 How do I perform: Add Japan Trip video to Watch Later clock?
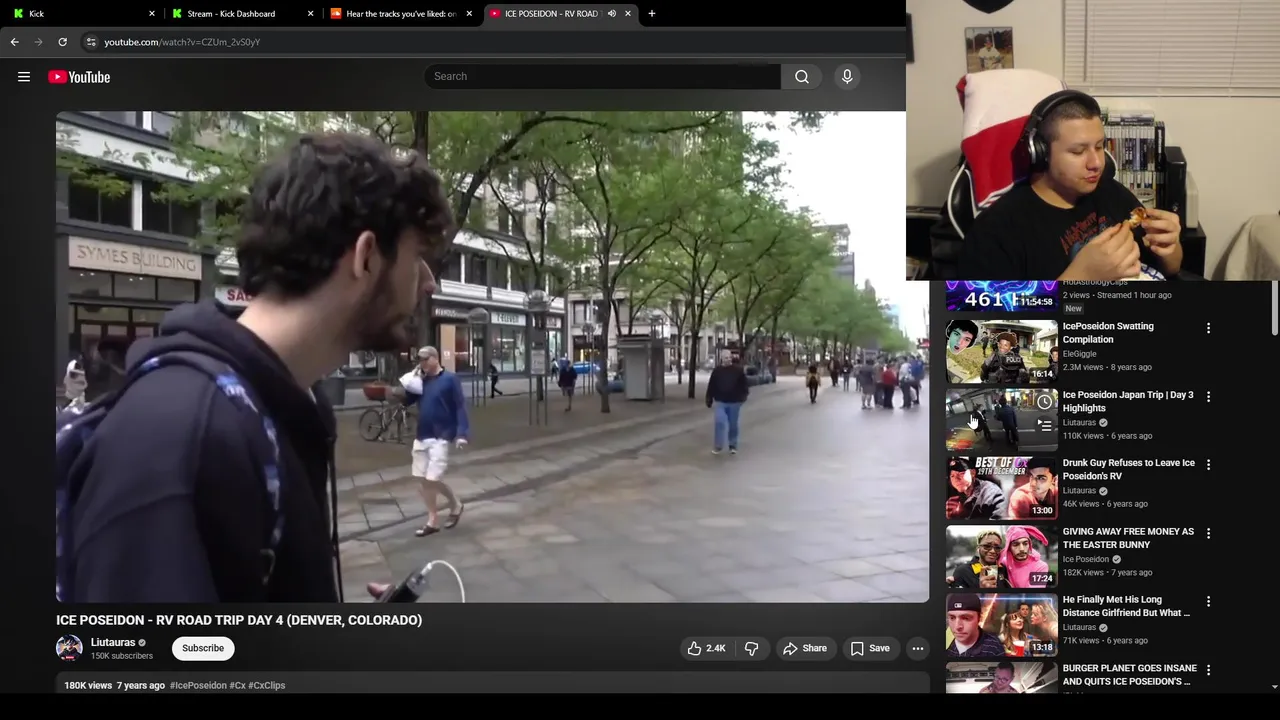point(1044,402)
